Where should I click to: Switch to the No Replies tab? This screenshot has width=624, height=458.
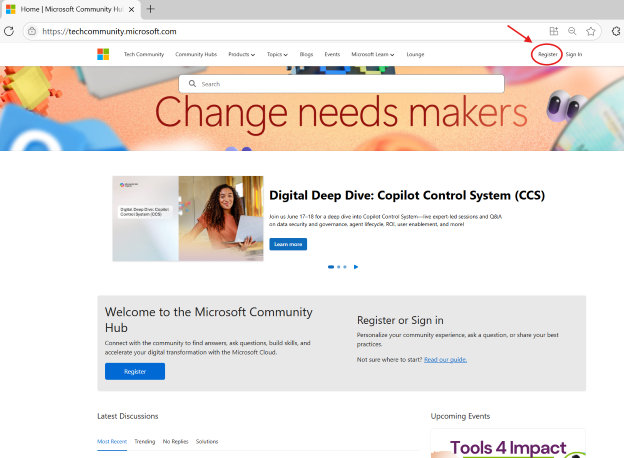pyautogui.click(x=175, y=441)
